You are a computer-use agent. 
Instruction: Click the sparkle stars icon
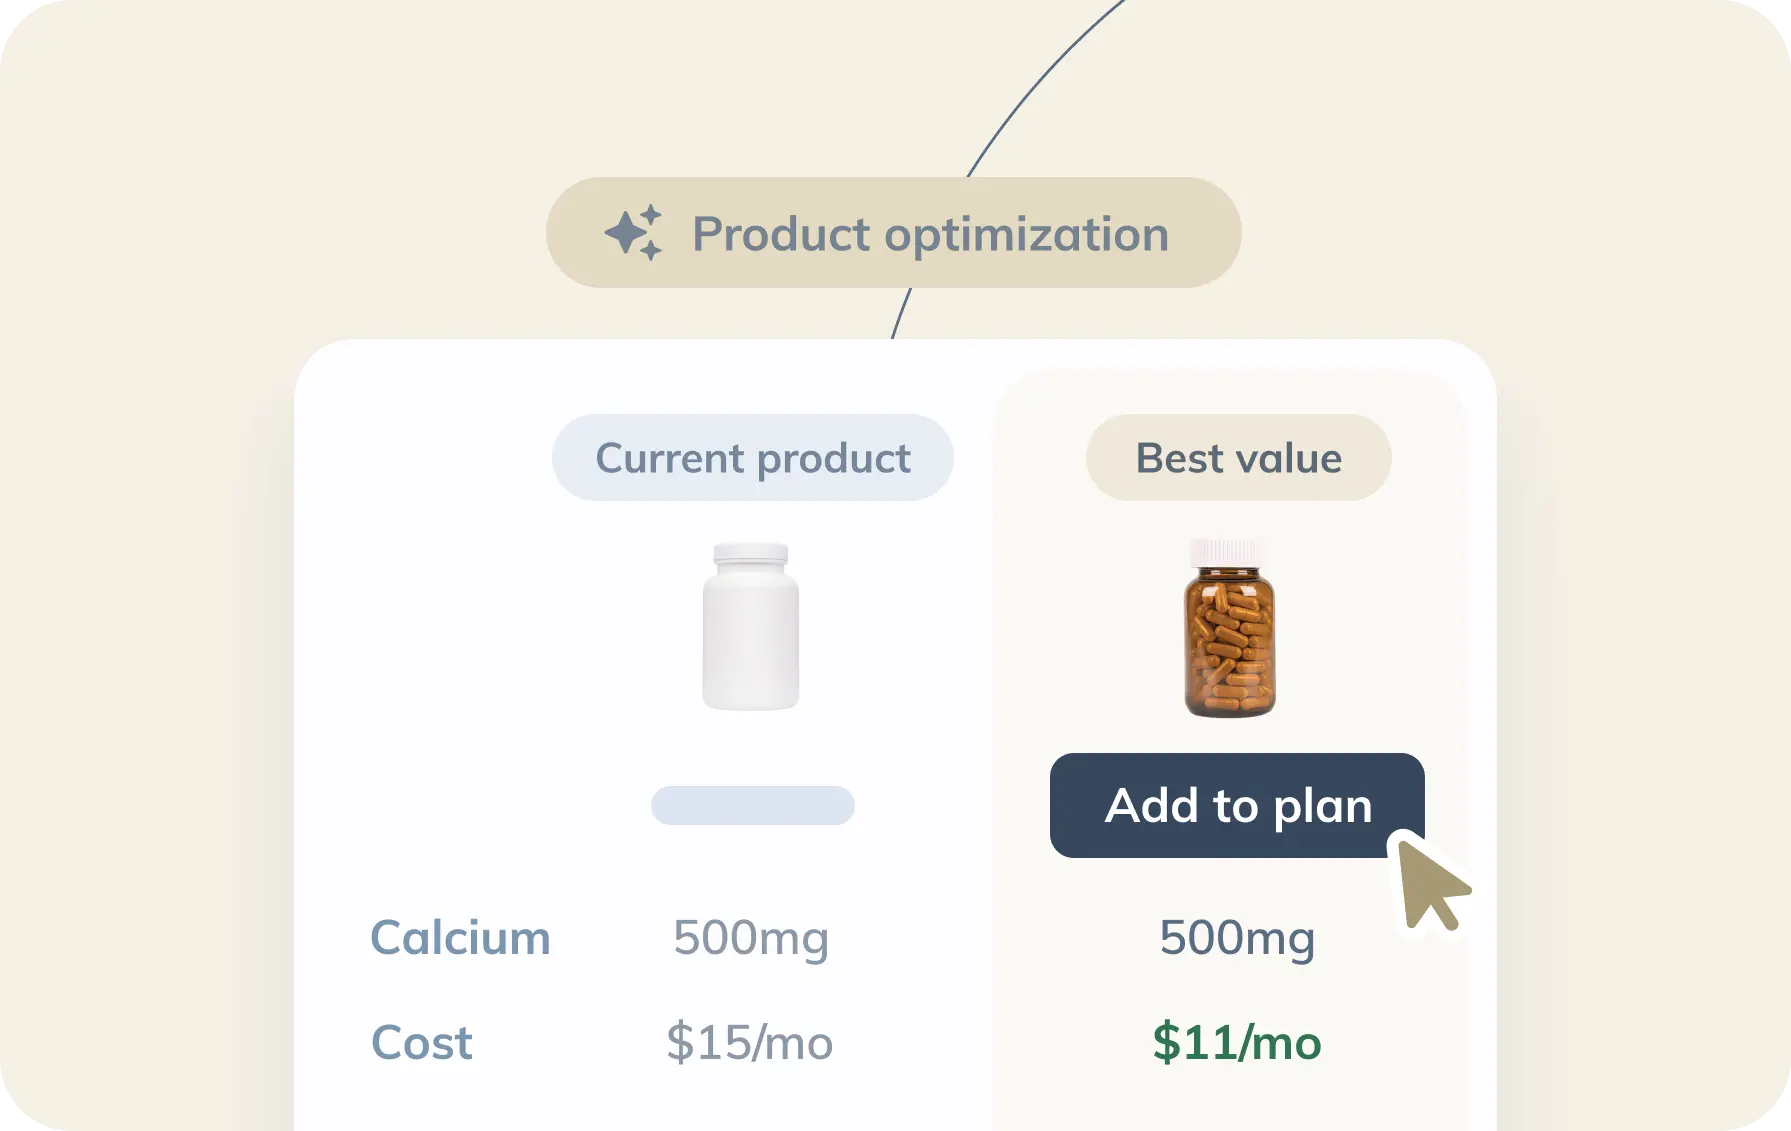pyautogui.click(x=633, y=233)
